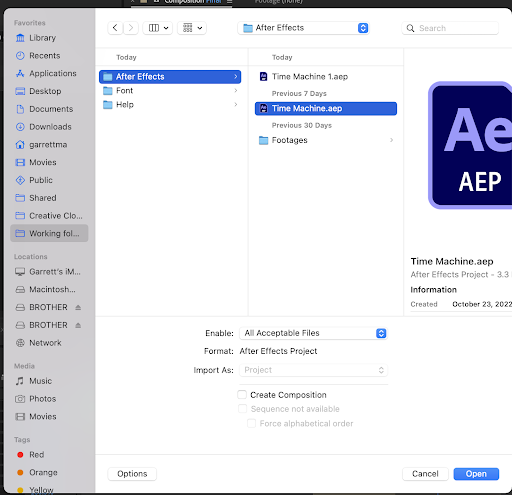Expand the Help folder chevron
512x495 pixels.
pyautogui.click(x=236, y=105)
